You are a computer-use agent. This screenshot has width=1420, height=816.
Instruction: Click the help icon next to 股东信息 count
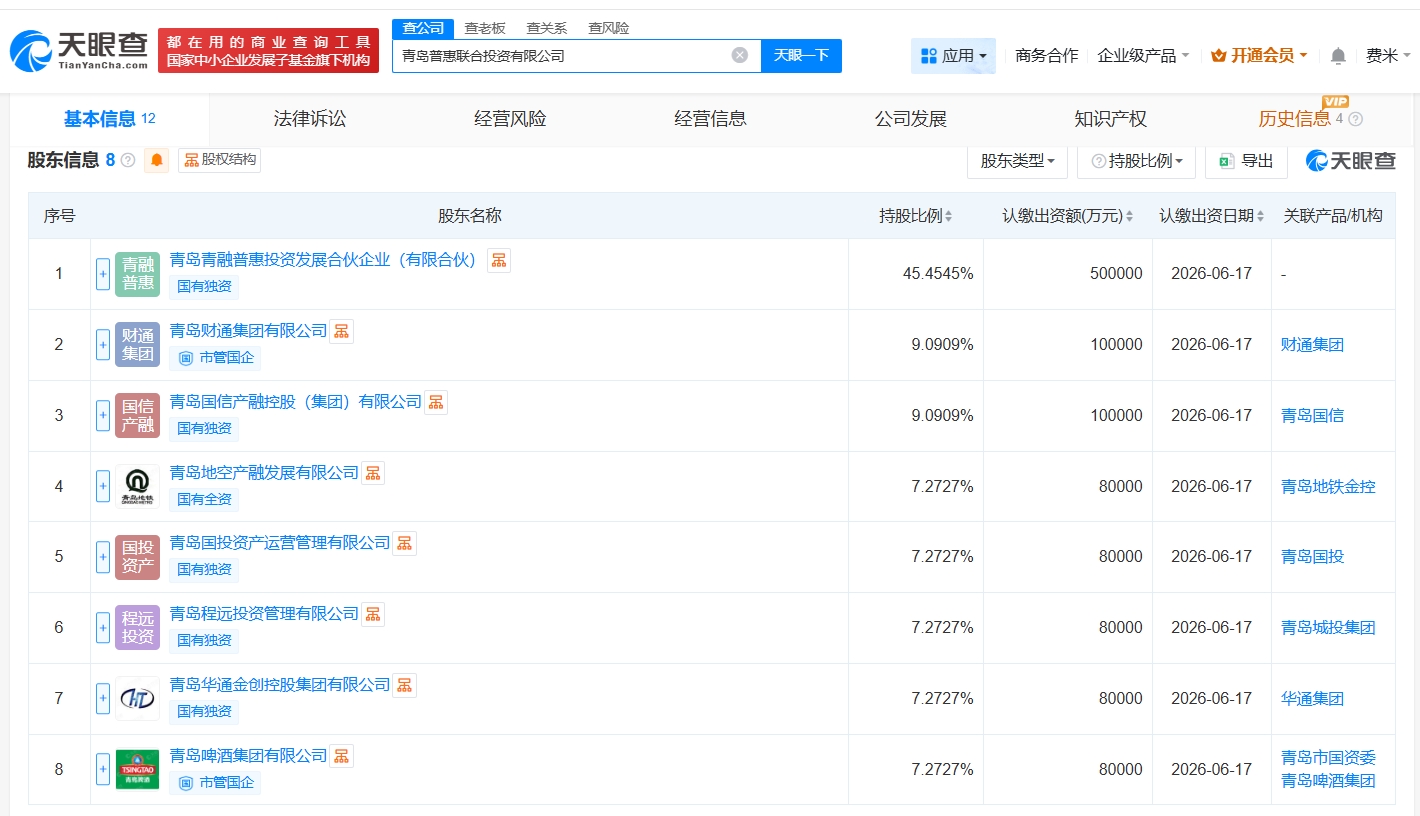click(128, 160)
